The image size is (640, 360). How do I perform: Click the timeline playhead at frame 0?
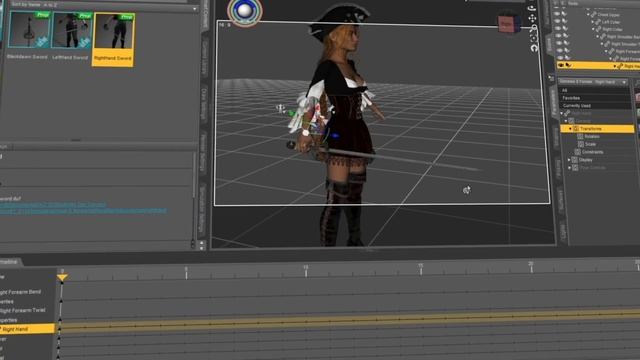pyautogui.click(x=62, y=278)
